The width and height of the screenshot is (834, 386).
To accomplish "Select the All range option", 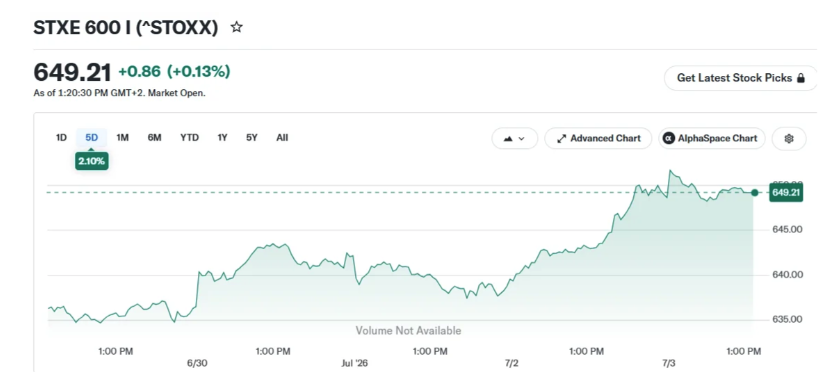I will pos(282,138).
